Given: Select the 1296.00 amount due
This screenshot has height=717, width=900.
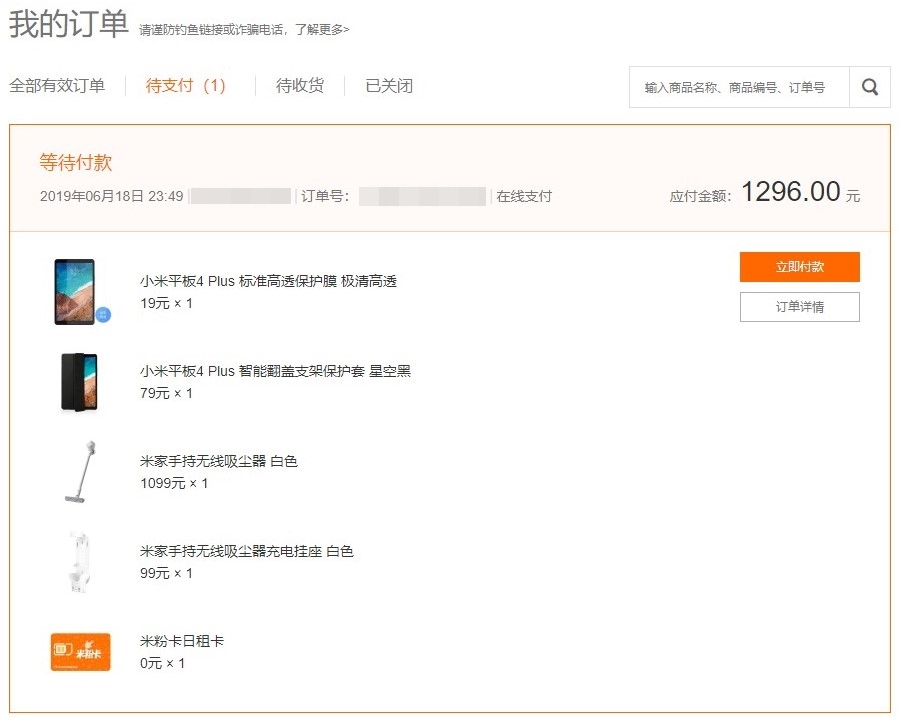Looking at the screenshot, I should [790, 192].
